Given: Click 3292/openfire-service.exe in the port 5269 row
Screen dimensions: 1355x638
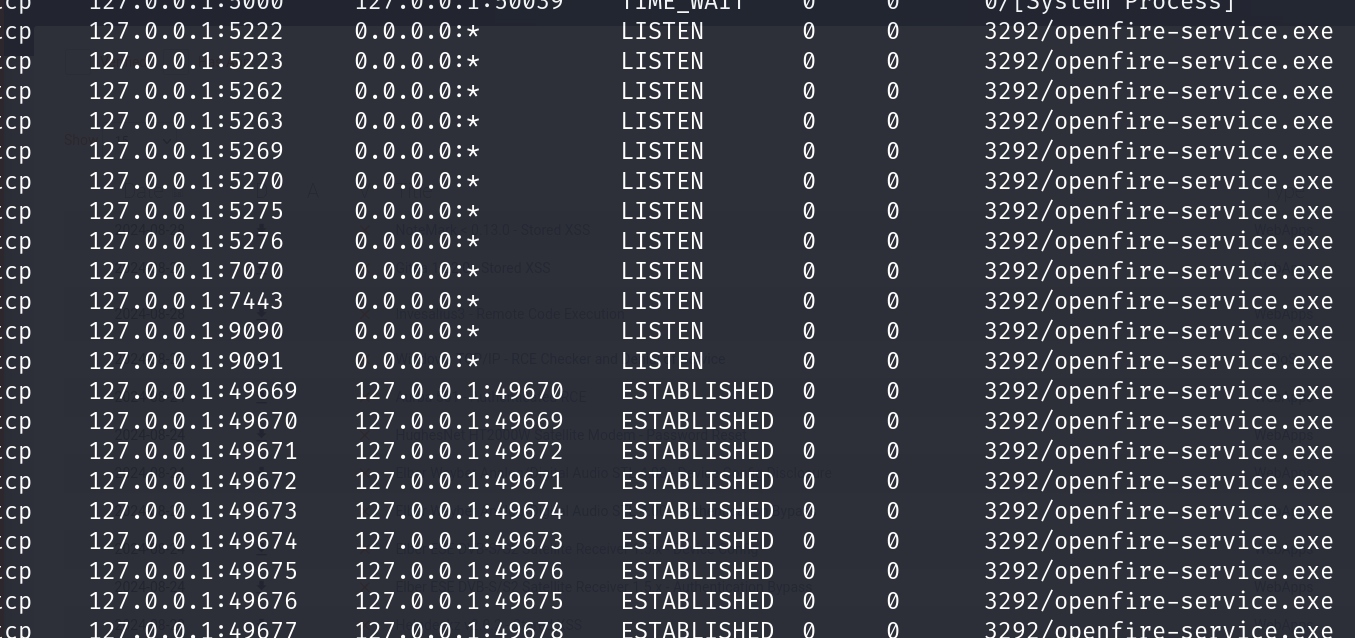Looking at the screenshot, I should point(1159,151).
